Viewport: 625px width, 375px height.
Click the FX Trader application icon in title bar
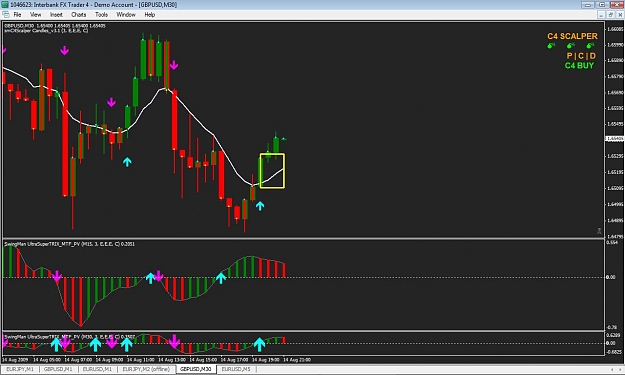click(5, 4)
